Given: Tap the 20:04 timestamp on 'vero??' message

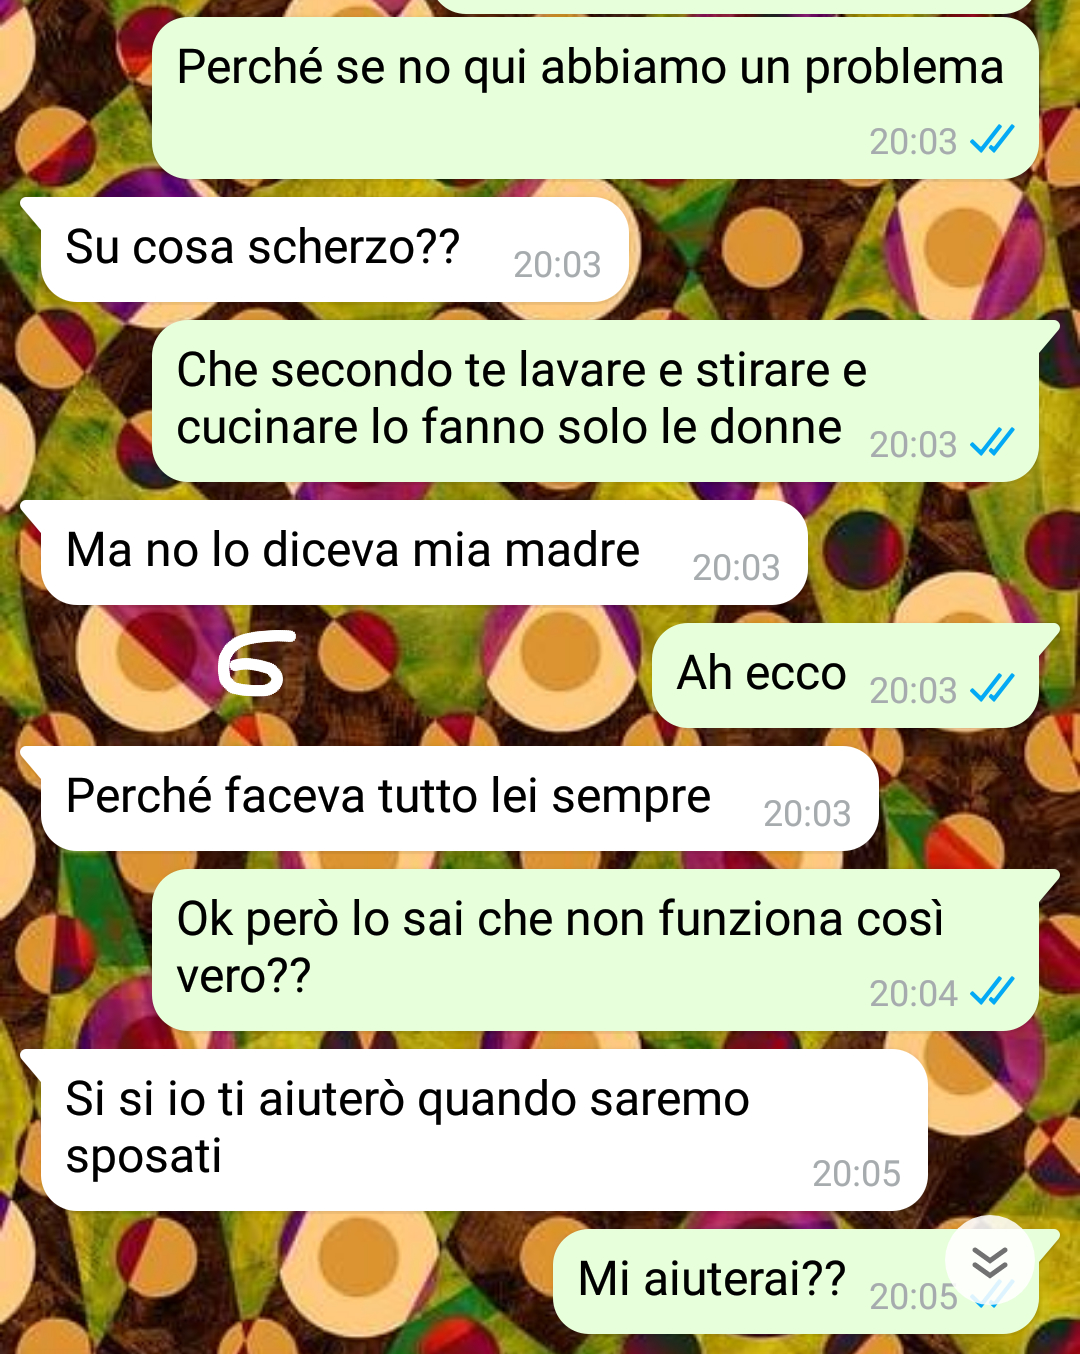Looking at the screenshot, I should tap(913, 993).
